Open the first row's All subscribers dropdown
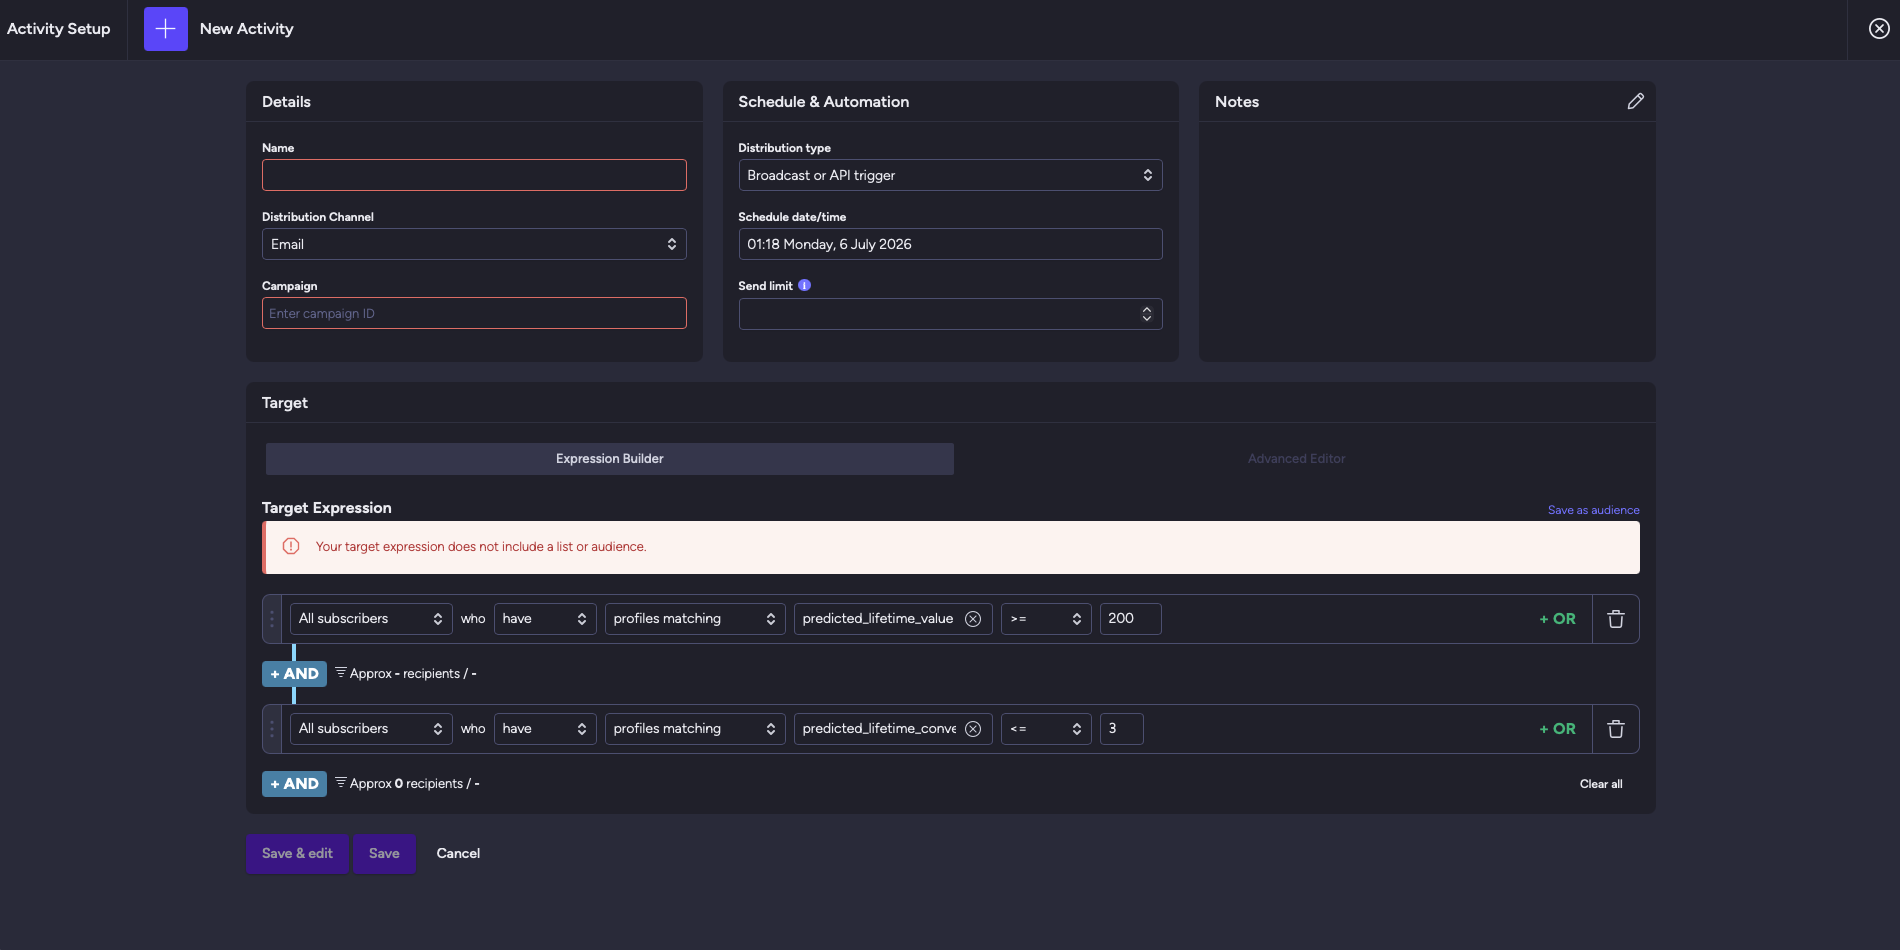 (371, 619)
